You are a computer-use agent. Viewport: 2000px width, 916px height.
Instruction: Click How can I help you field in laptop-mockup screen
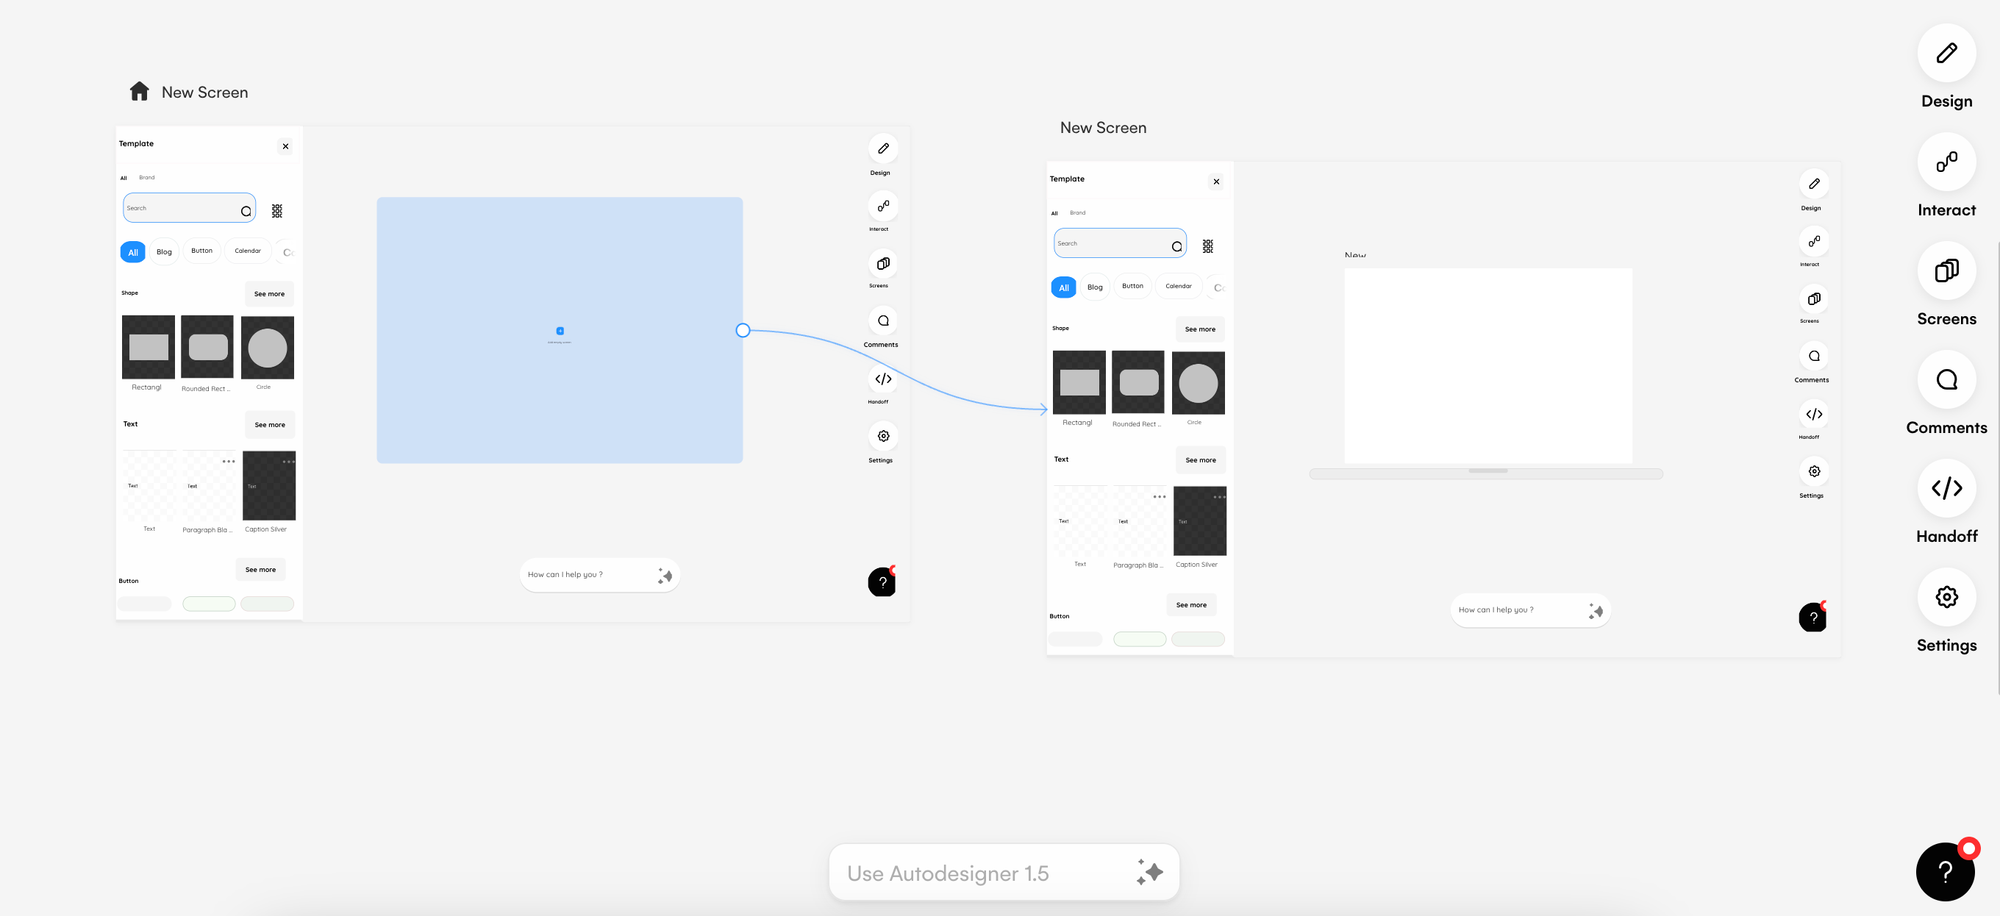1531,610
